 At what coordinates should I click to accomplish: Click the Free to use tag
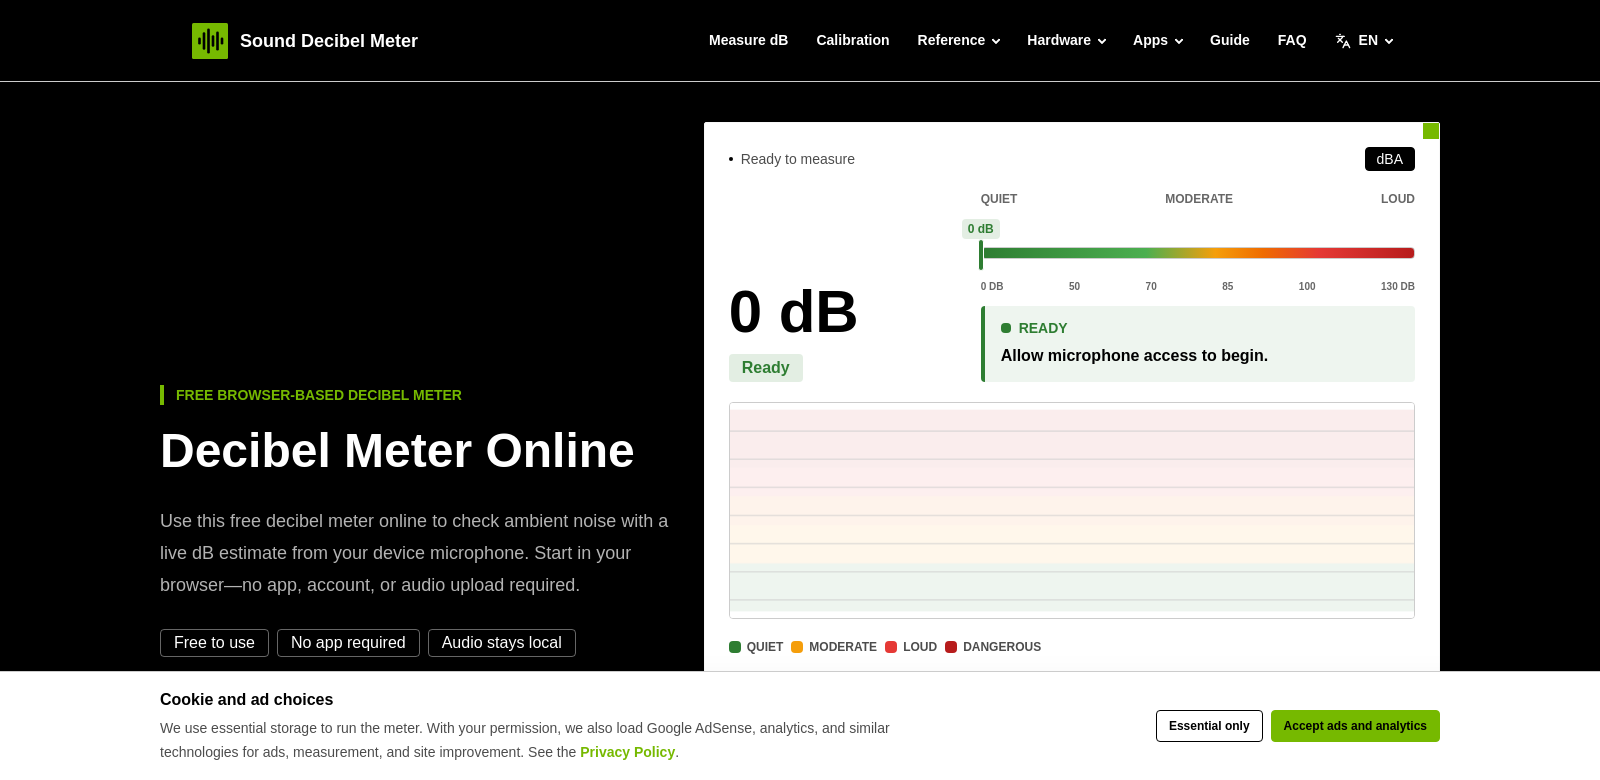(x=214, y=643)
